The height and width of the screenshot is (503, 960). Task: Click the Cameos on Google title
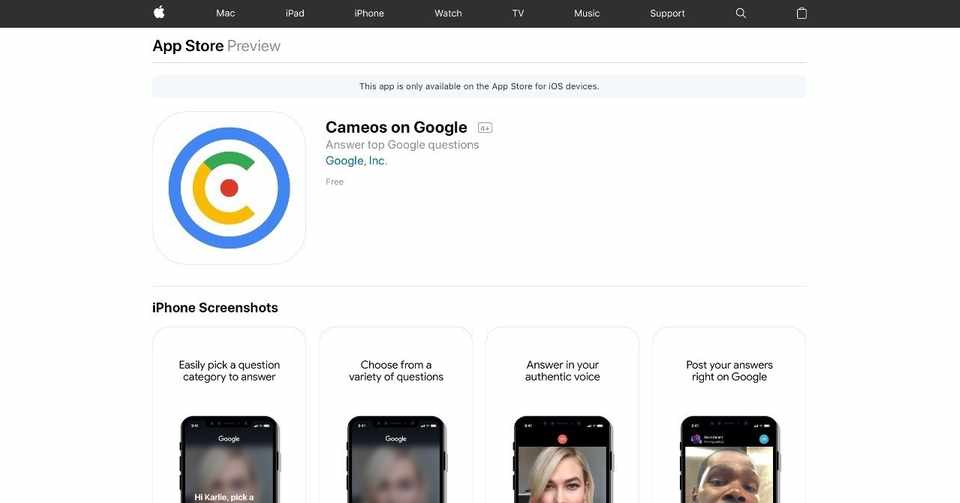(x=396, y=127)
